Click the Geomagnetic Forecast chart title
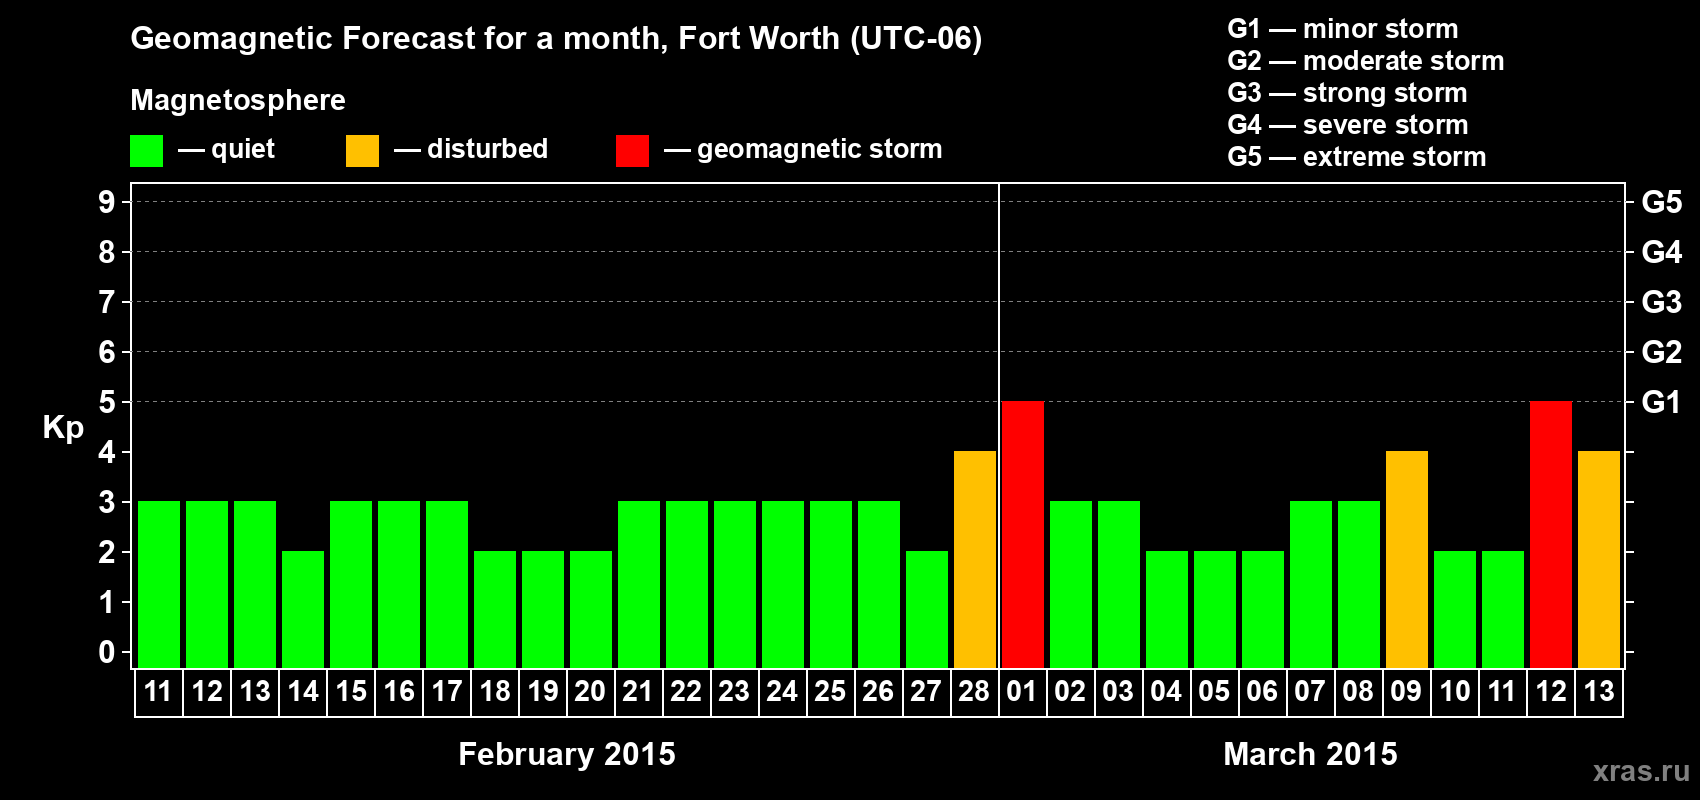The image size is (1700, 800). tap(556, 39)
